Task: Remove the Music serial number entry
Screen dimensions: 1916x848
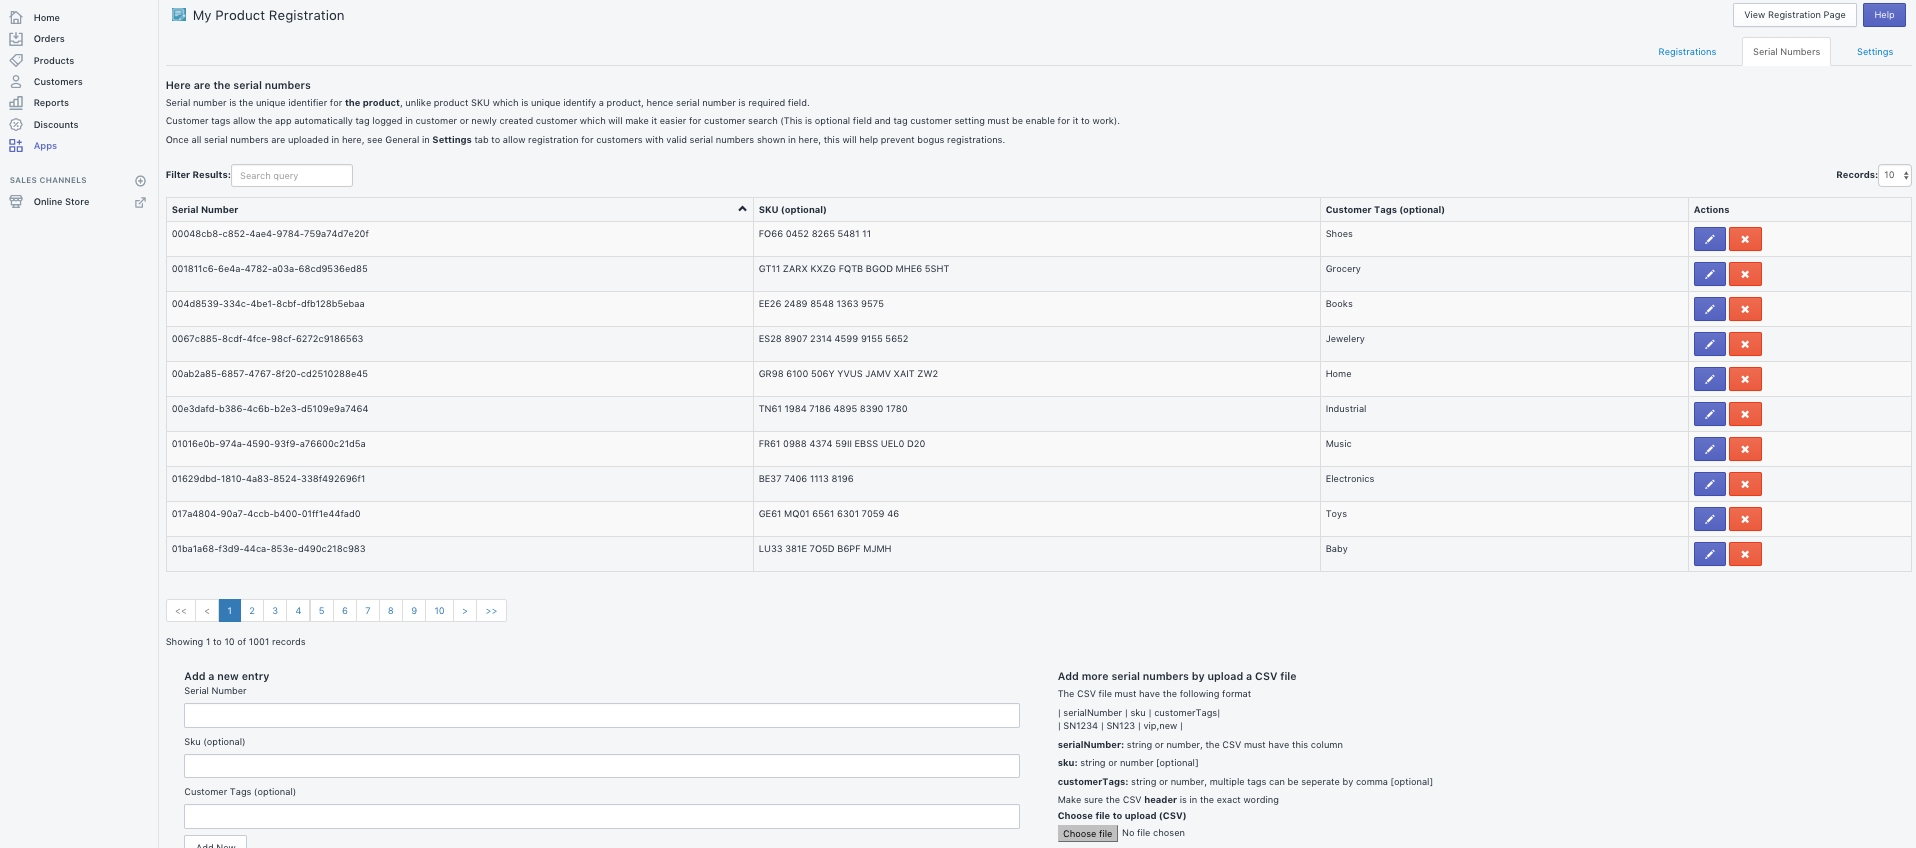Action: click(x=1744, y=449)
